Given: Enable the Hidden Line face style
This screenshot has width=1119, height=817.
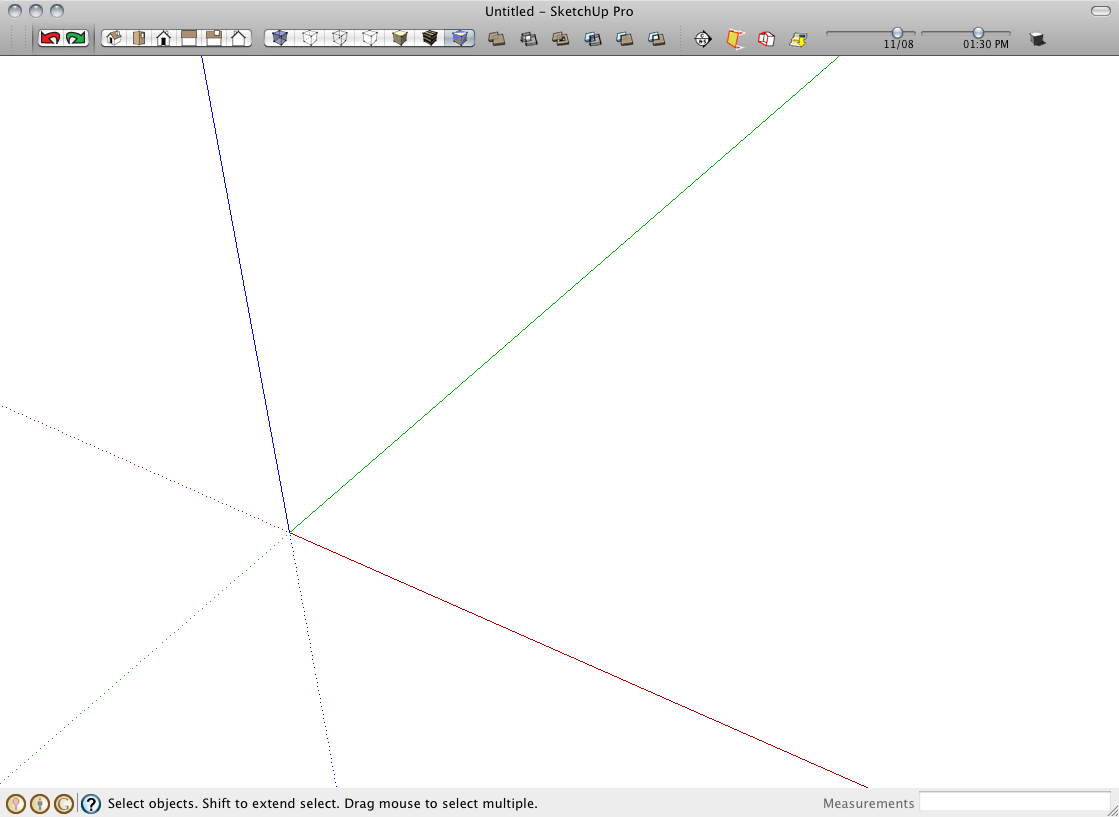Looking at the screenshot, I should (x=370, y=38).
